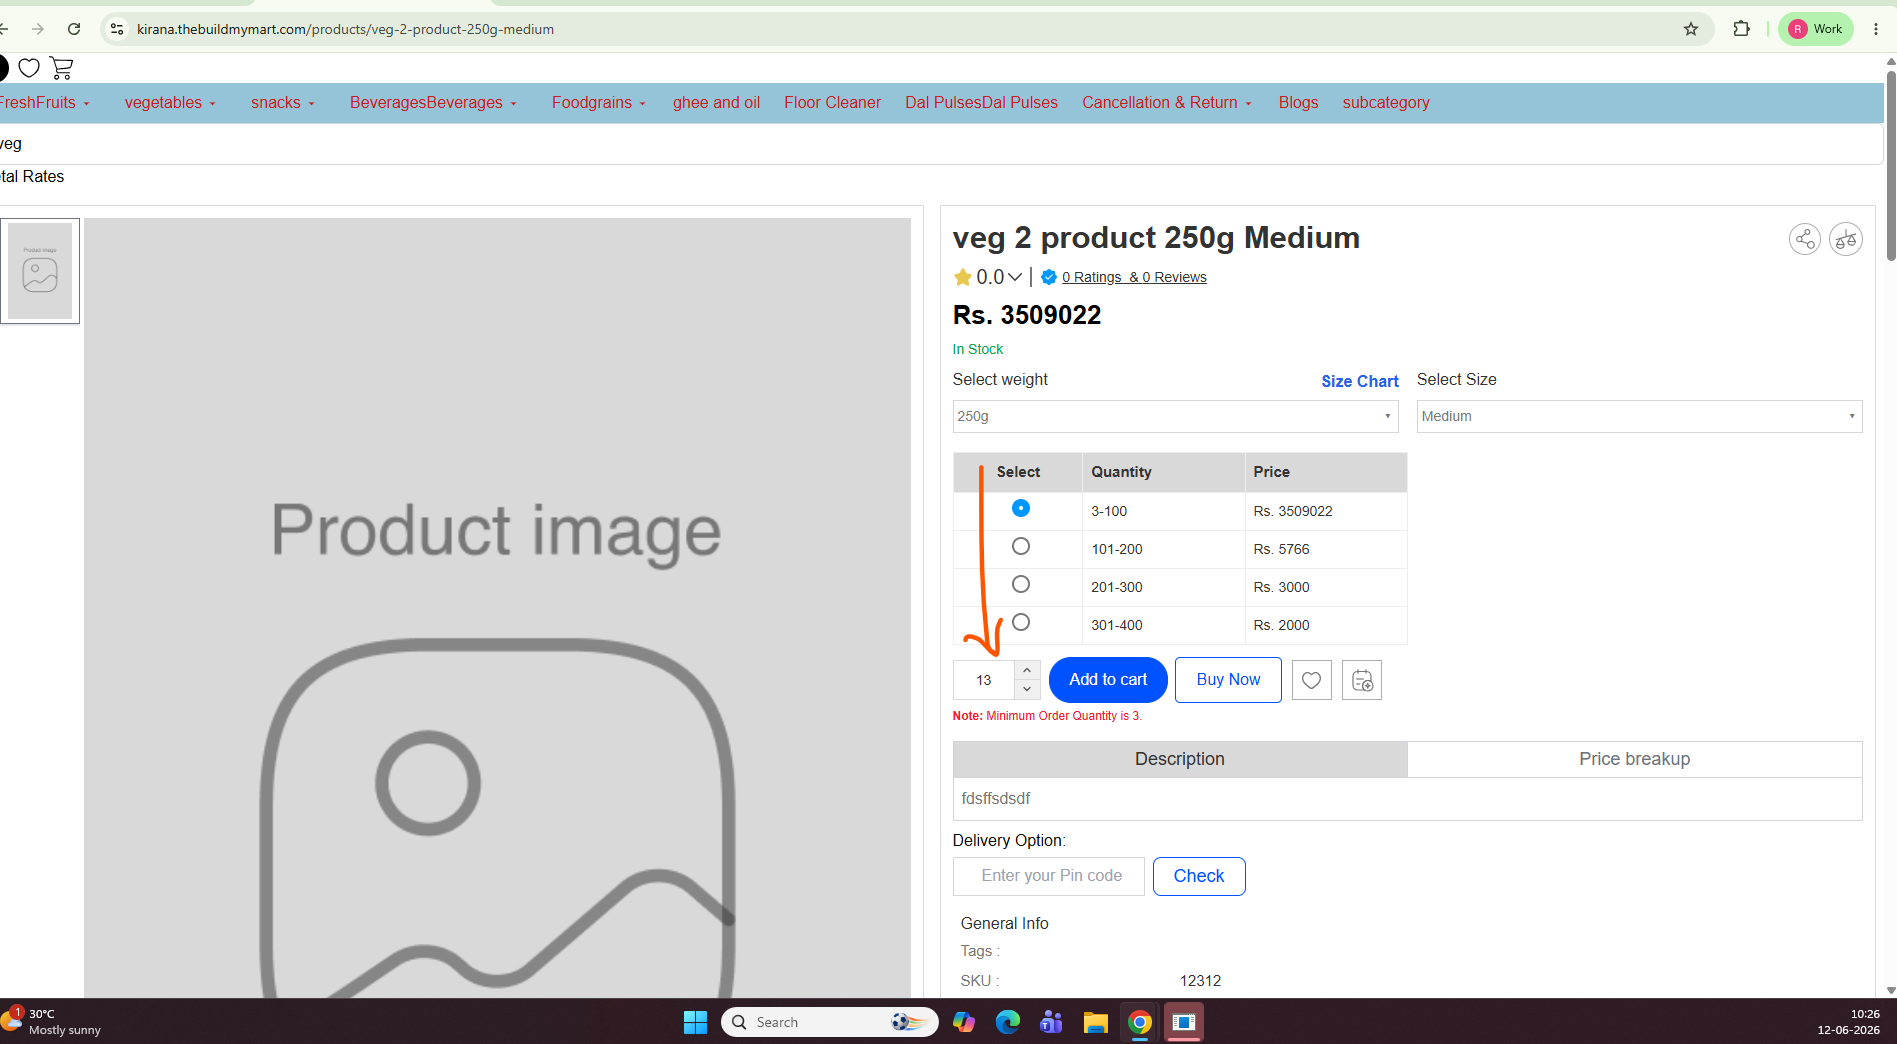Viewport: 1897px width, 1044px height.
Task: Open Chrome extensions puzzle icon
Action: pyautogui.click(x=1741, y=29)
